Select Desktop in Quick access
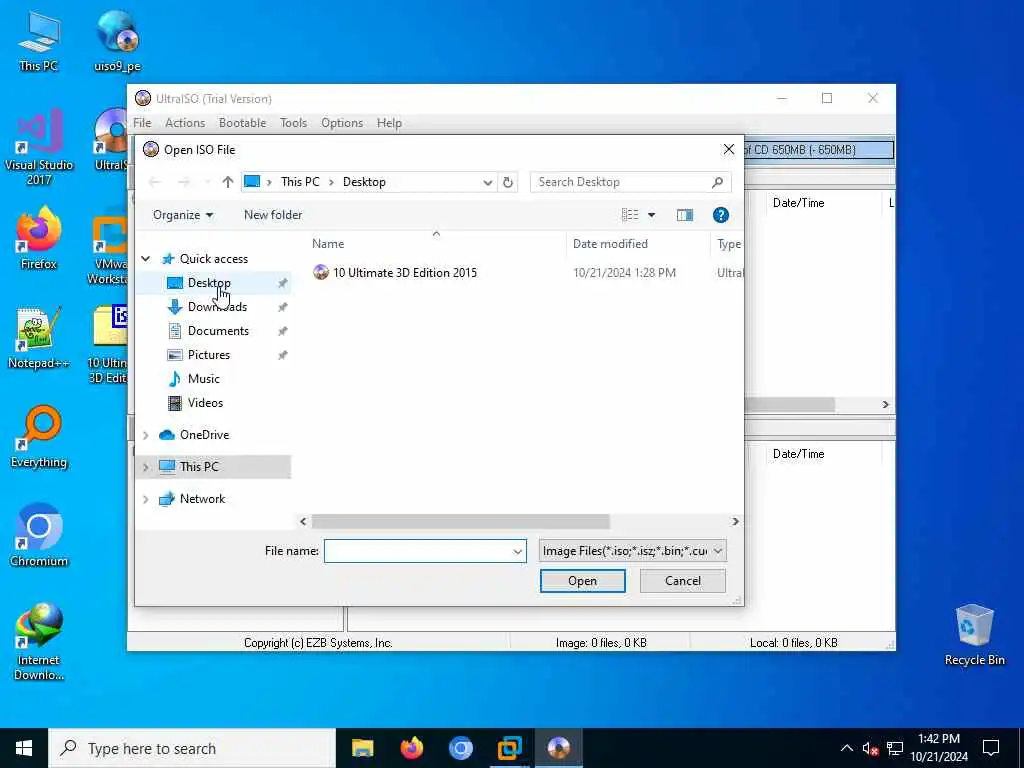 click(x=209, y=283)
